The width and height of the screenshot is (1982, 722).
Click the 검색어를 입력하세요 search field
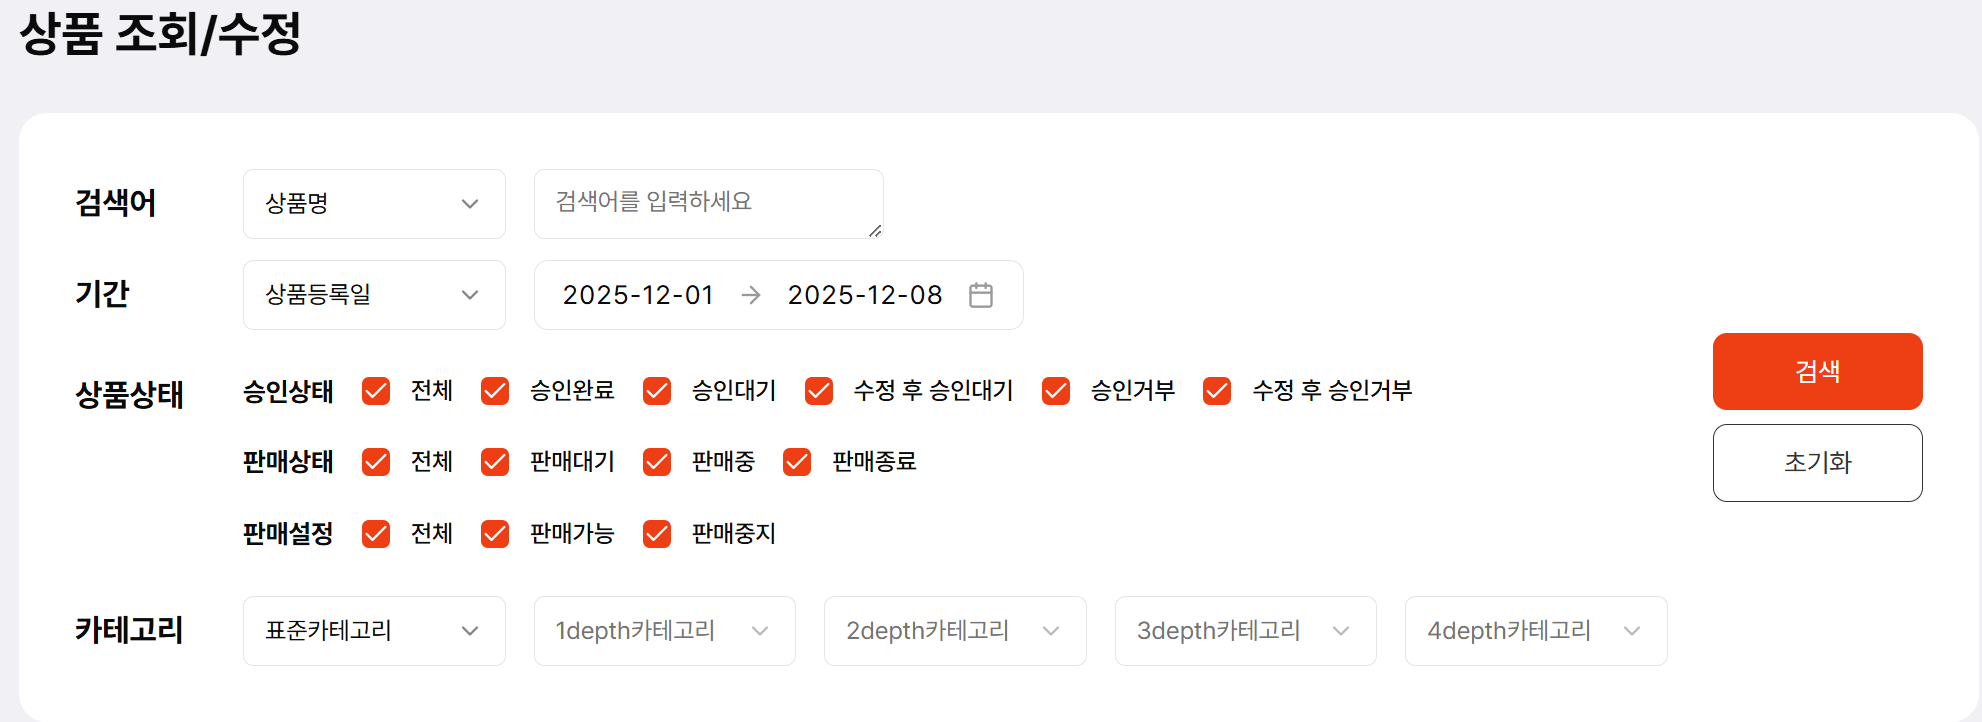click(708, 203)
